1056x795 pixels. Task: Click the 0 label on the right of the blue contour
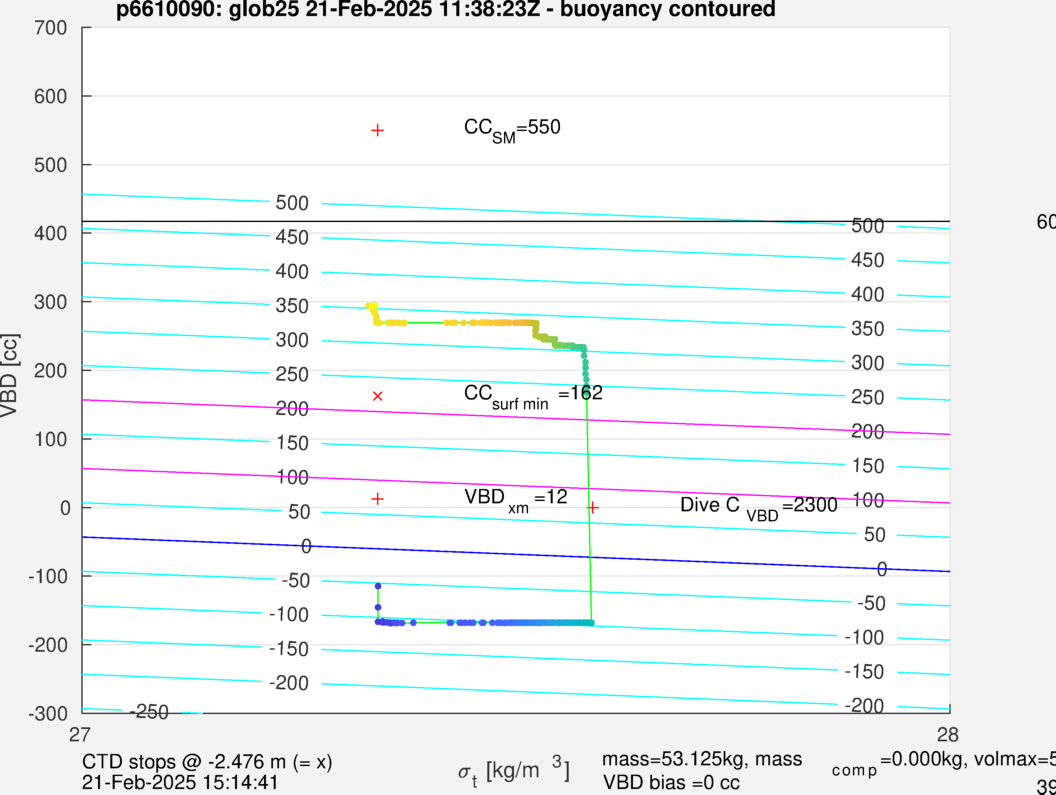click(882, 569)
